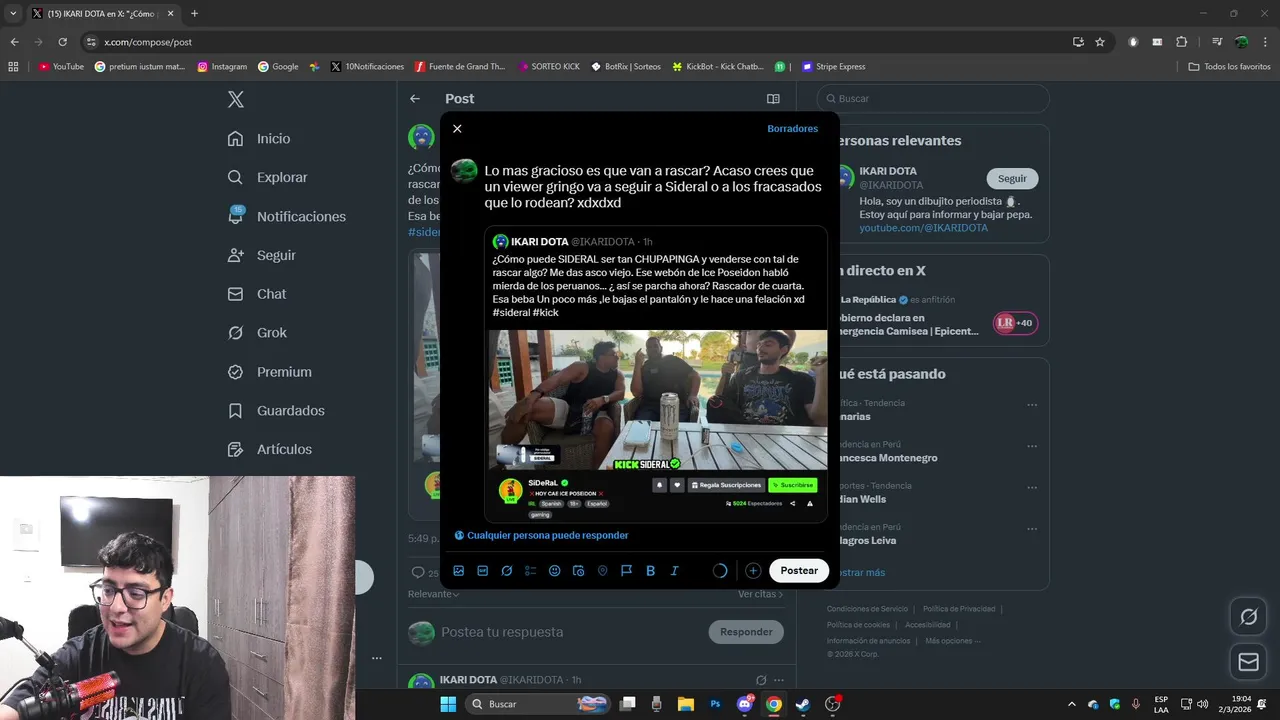The width and height of the screenshot is (1280, 720).
Task: Open the Instagram bookmark
Action: pos(222,67)
